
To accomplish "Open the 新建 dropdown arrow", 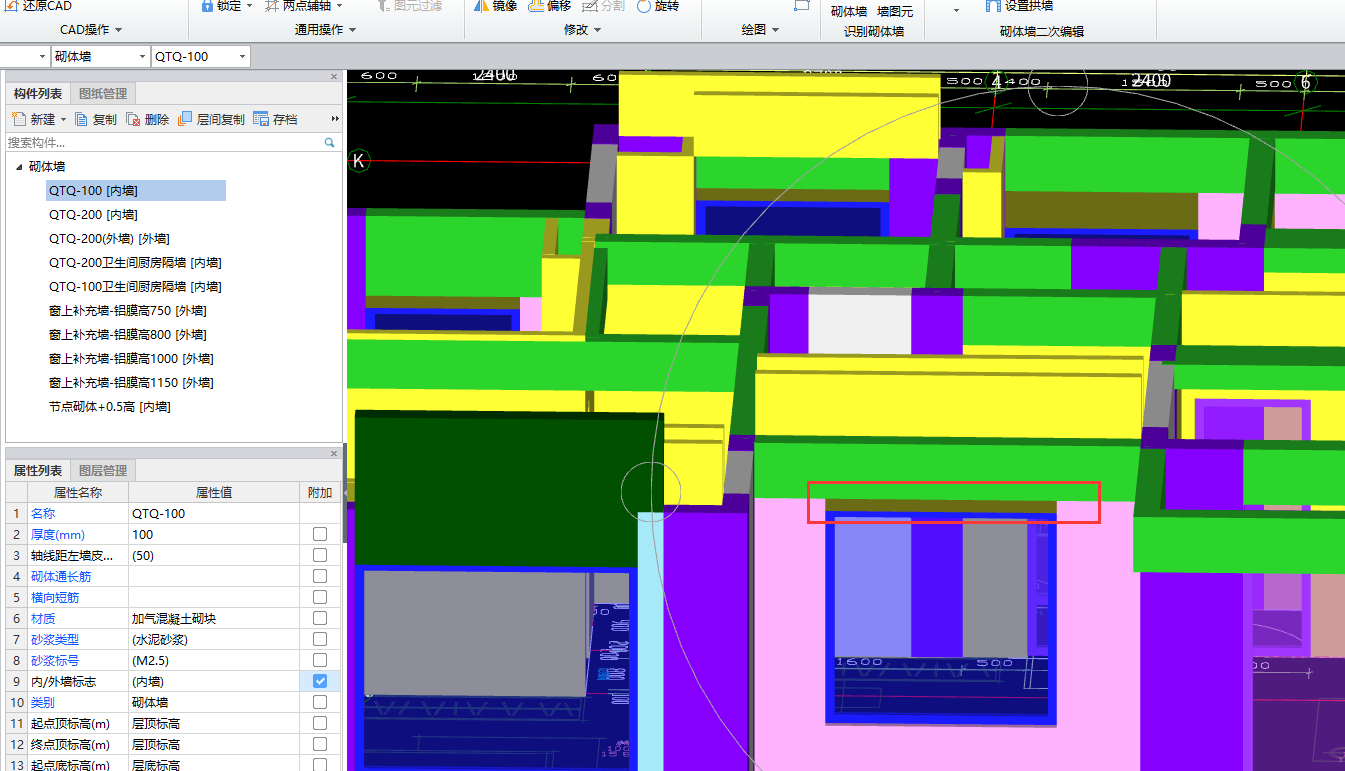I will (63, 120).
